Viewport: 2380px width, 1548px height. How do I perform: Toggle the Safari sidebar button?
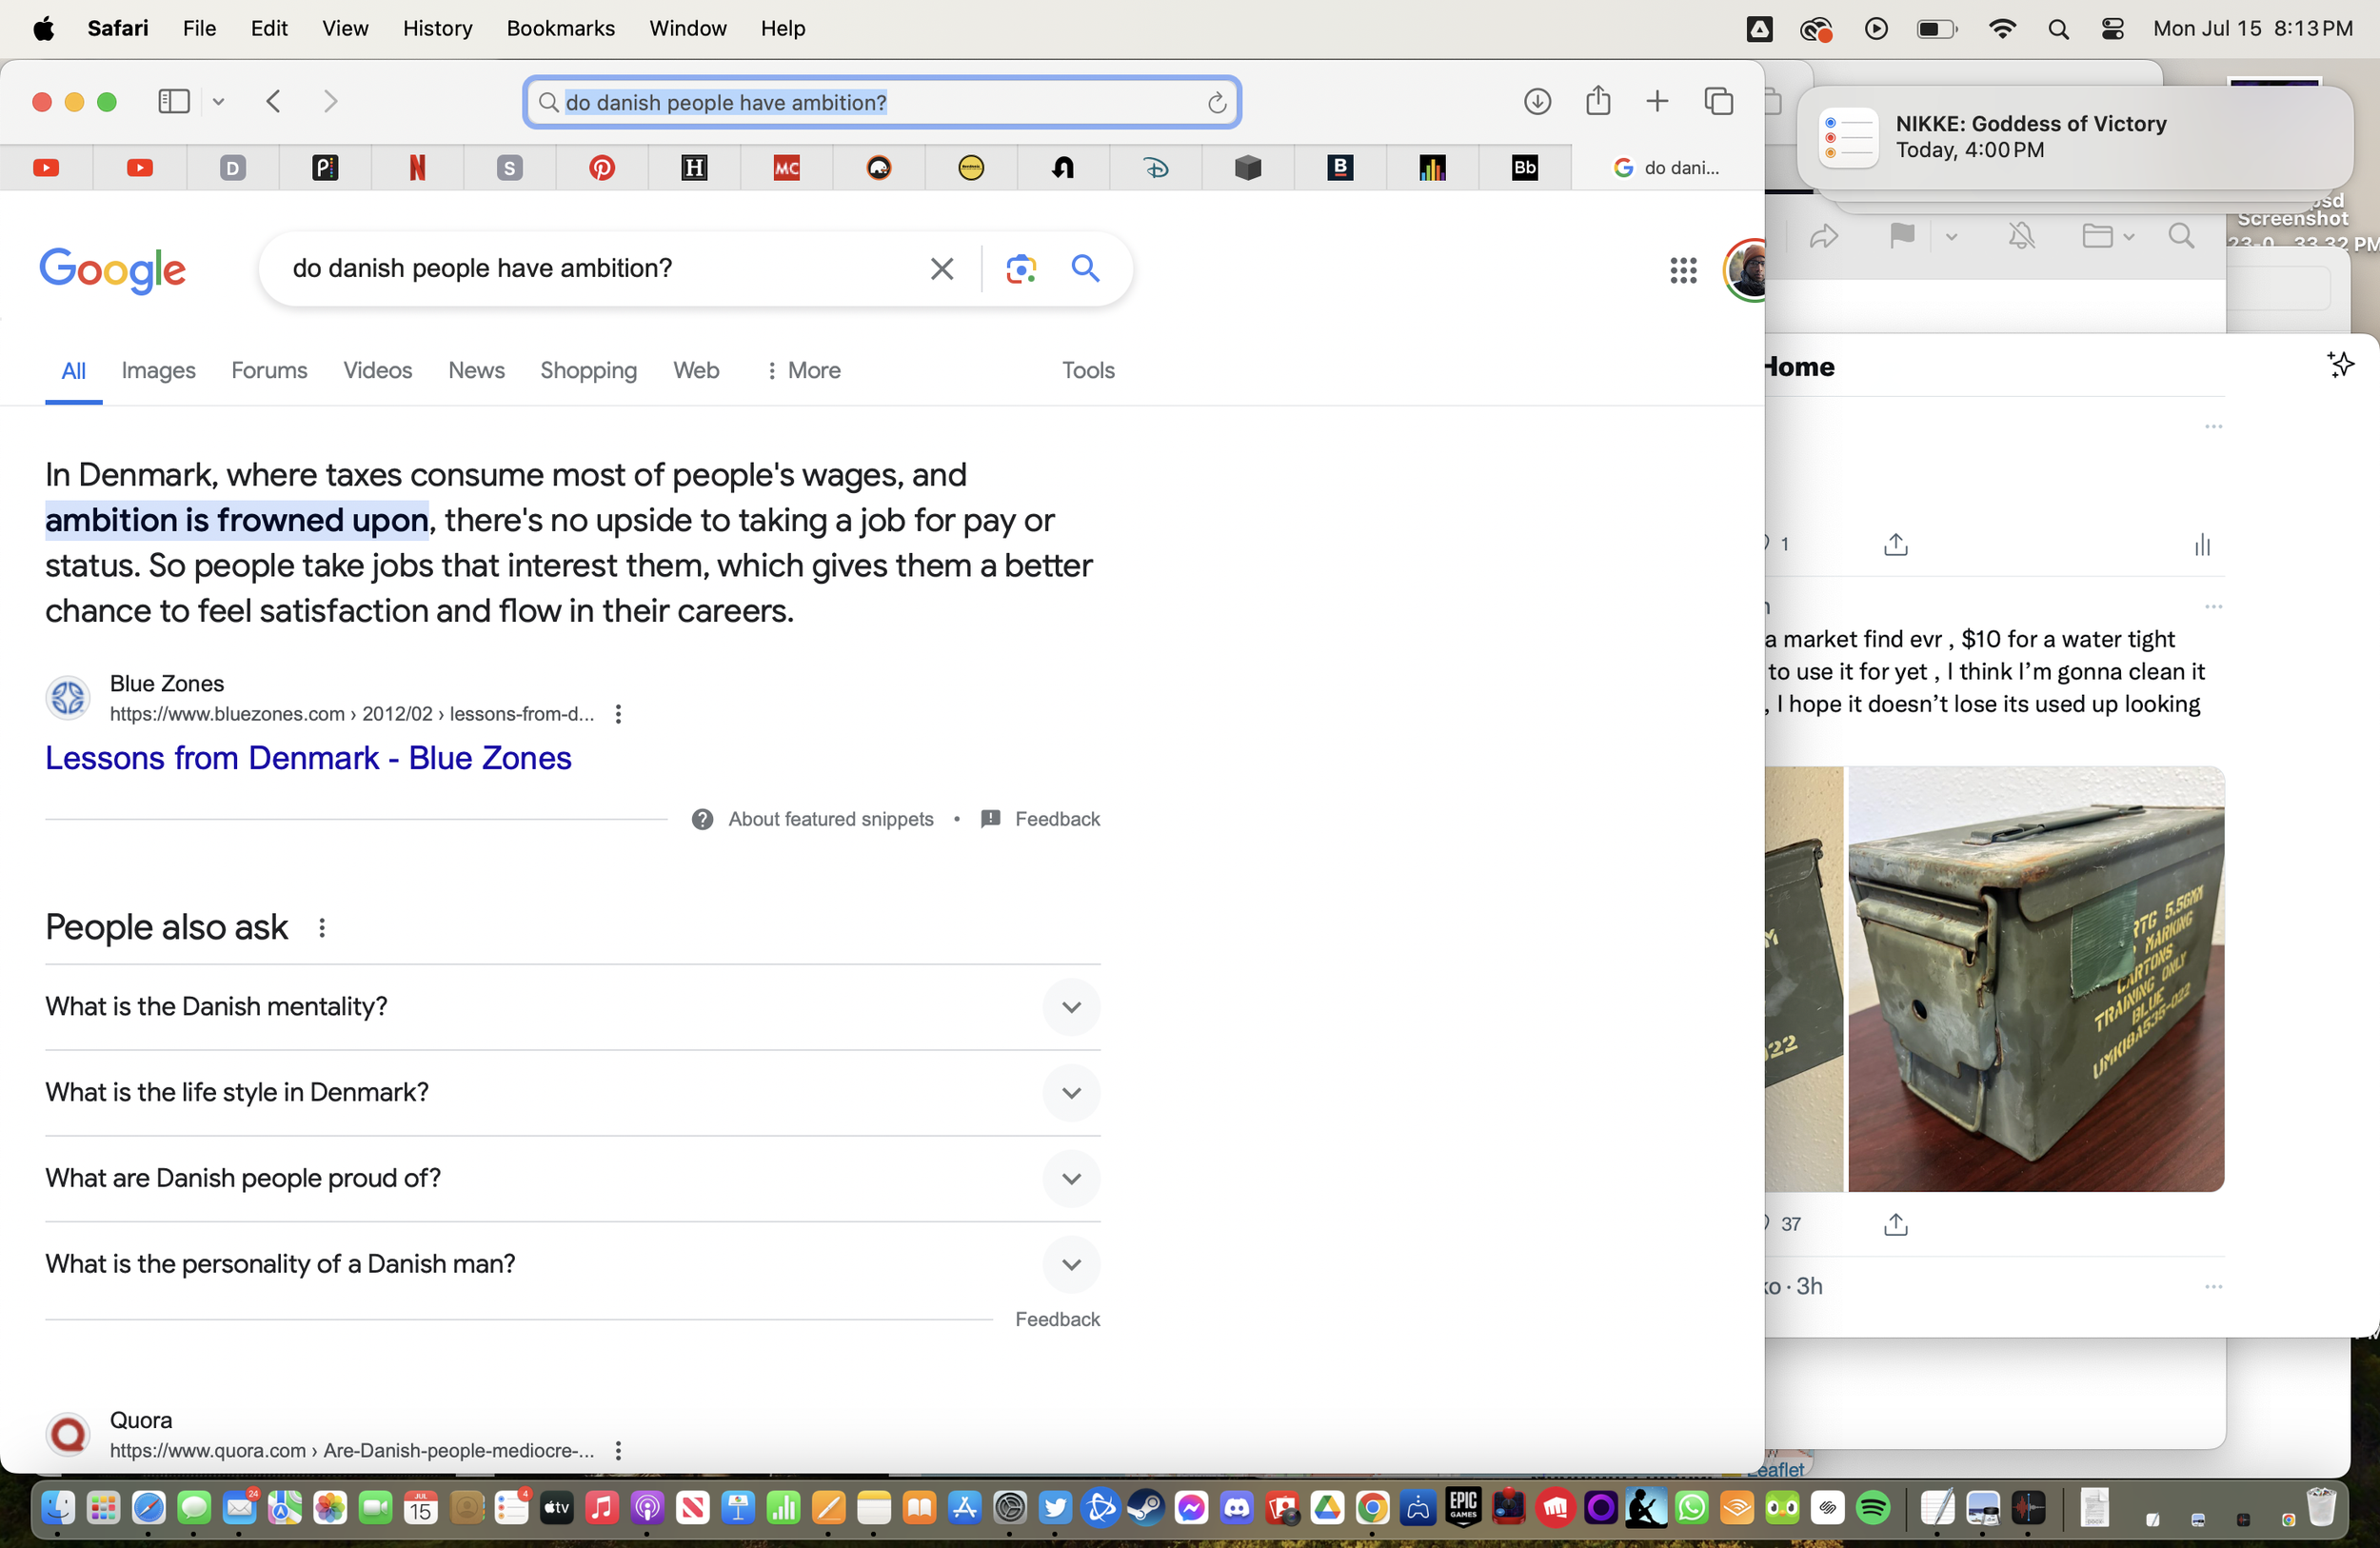tap(174, 101)
